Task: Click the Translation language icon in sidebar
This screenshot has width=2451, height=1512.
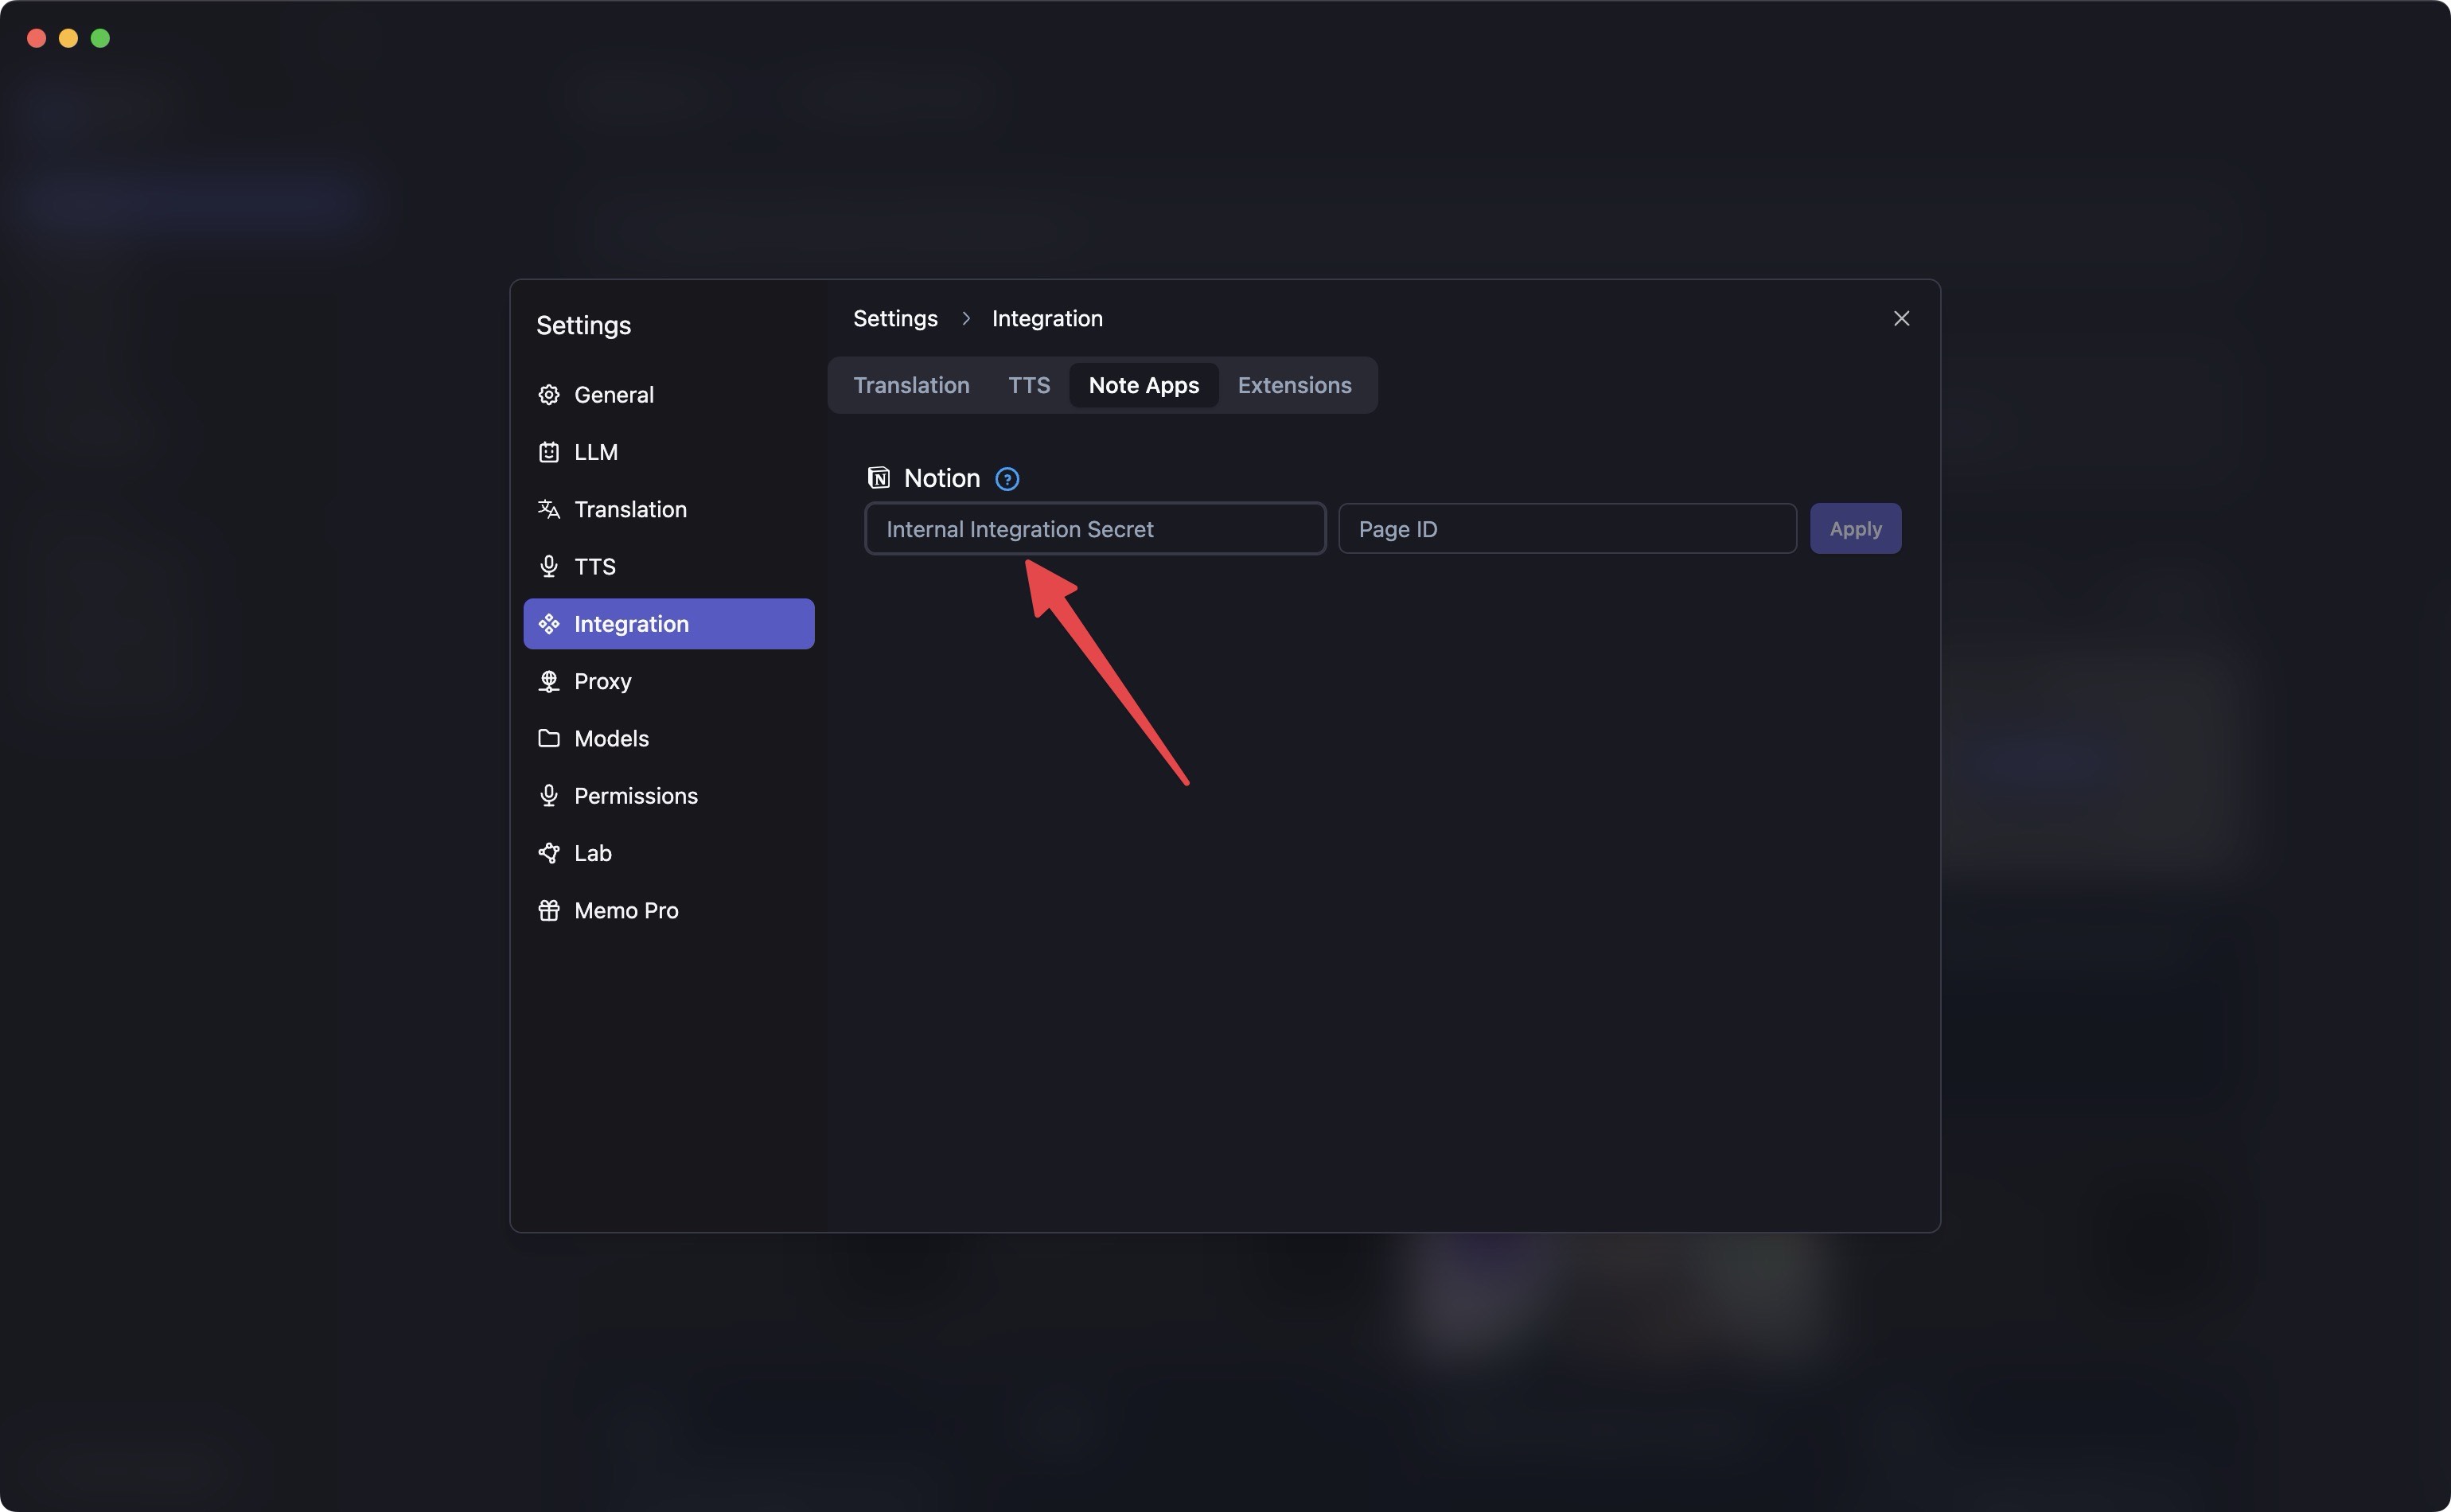Action: 548,509
